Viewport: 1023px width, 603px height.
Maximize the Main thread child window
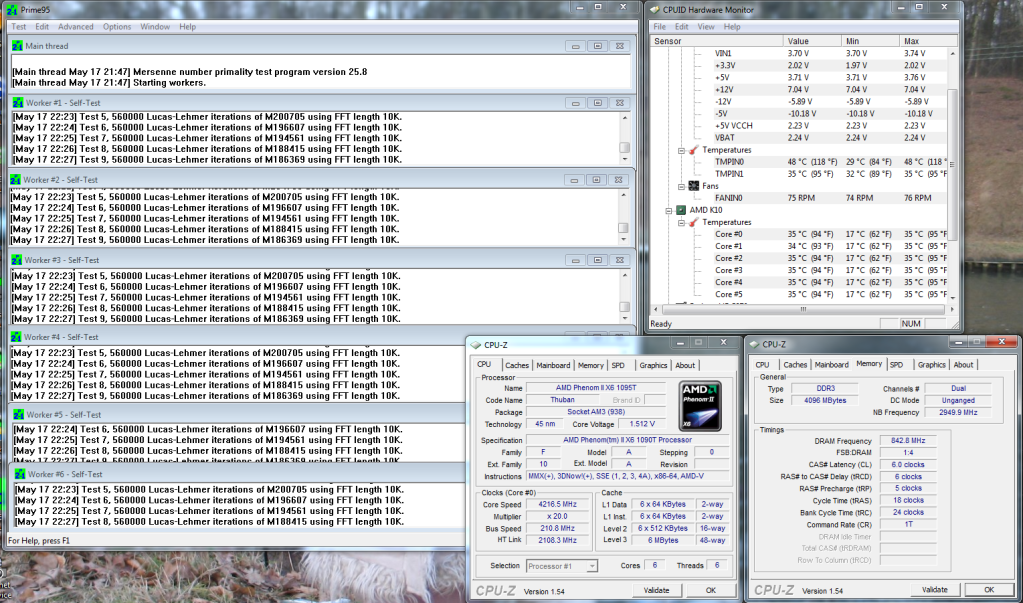[x=597, y=46]
